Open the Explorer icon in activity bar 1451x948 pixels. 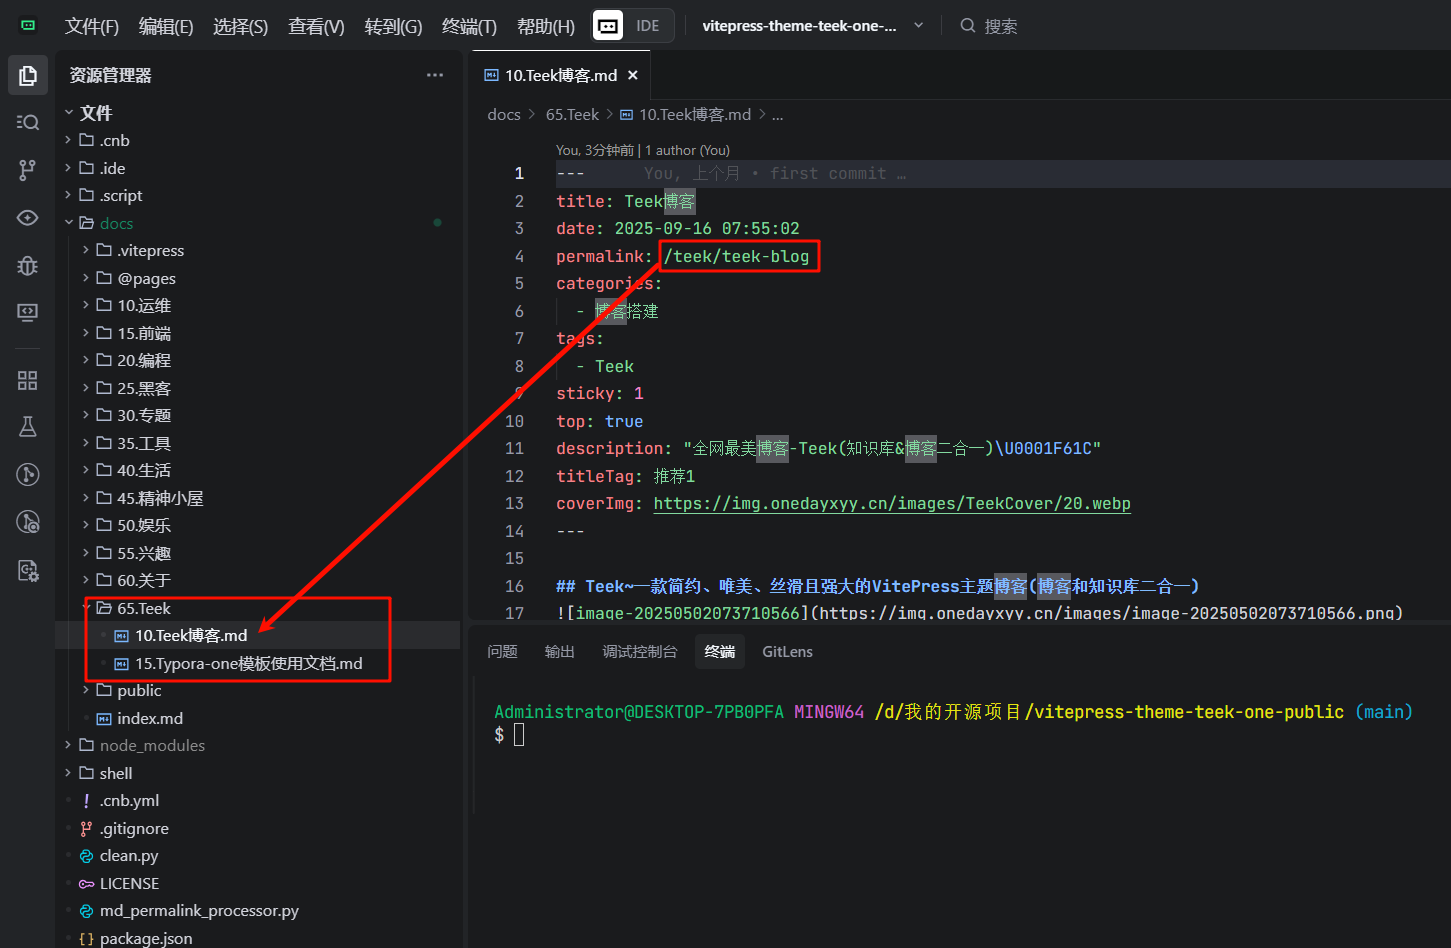click(x=28, y=76)
